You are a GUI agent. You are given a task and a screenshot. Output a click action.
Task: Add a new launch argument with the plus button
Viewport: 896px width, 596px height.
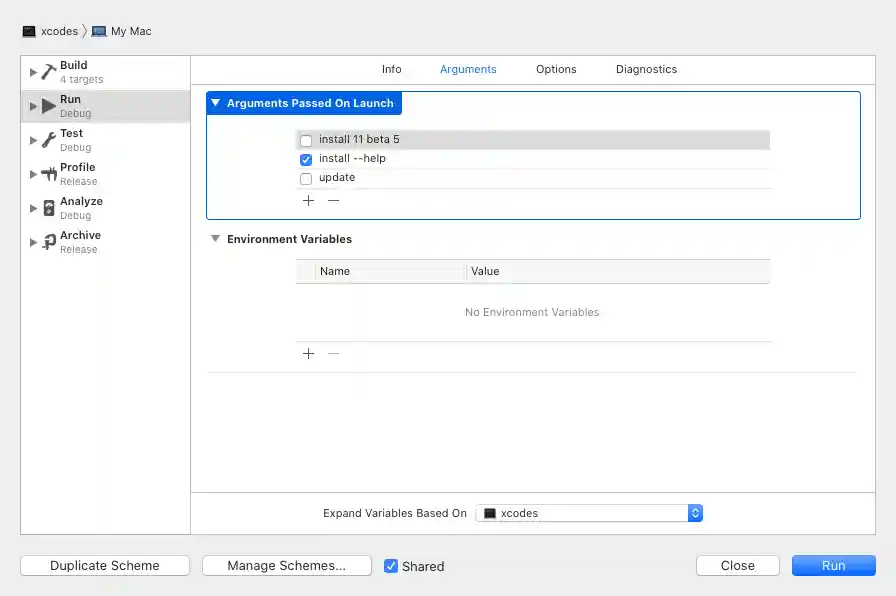pyautogui.click(x=308, y=200)
